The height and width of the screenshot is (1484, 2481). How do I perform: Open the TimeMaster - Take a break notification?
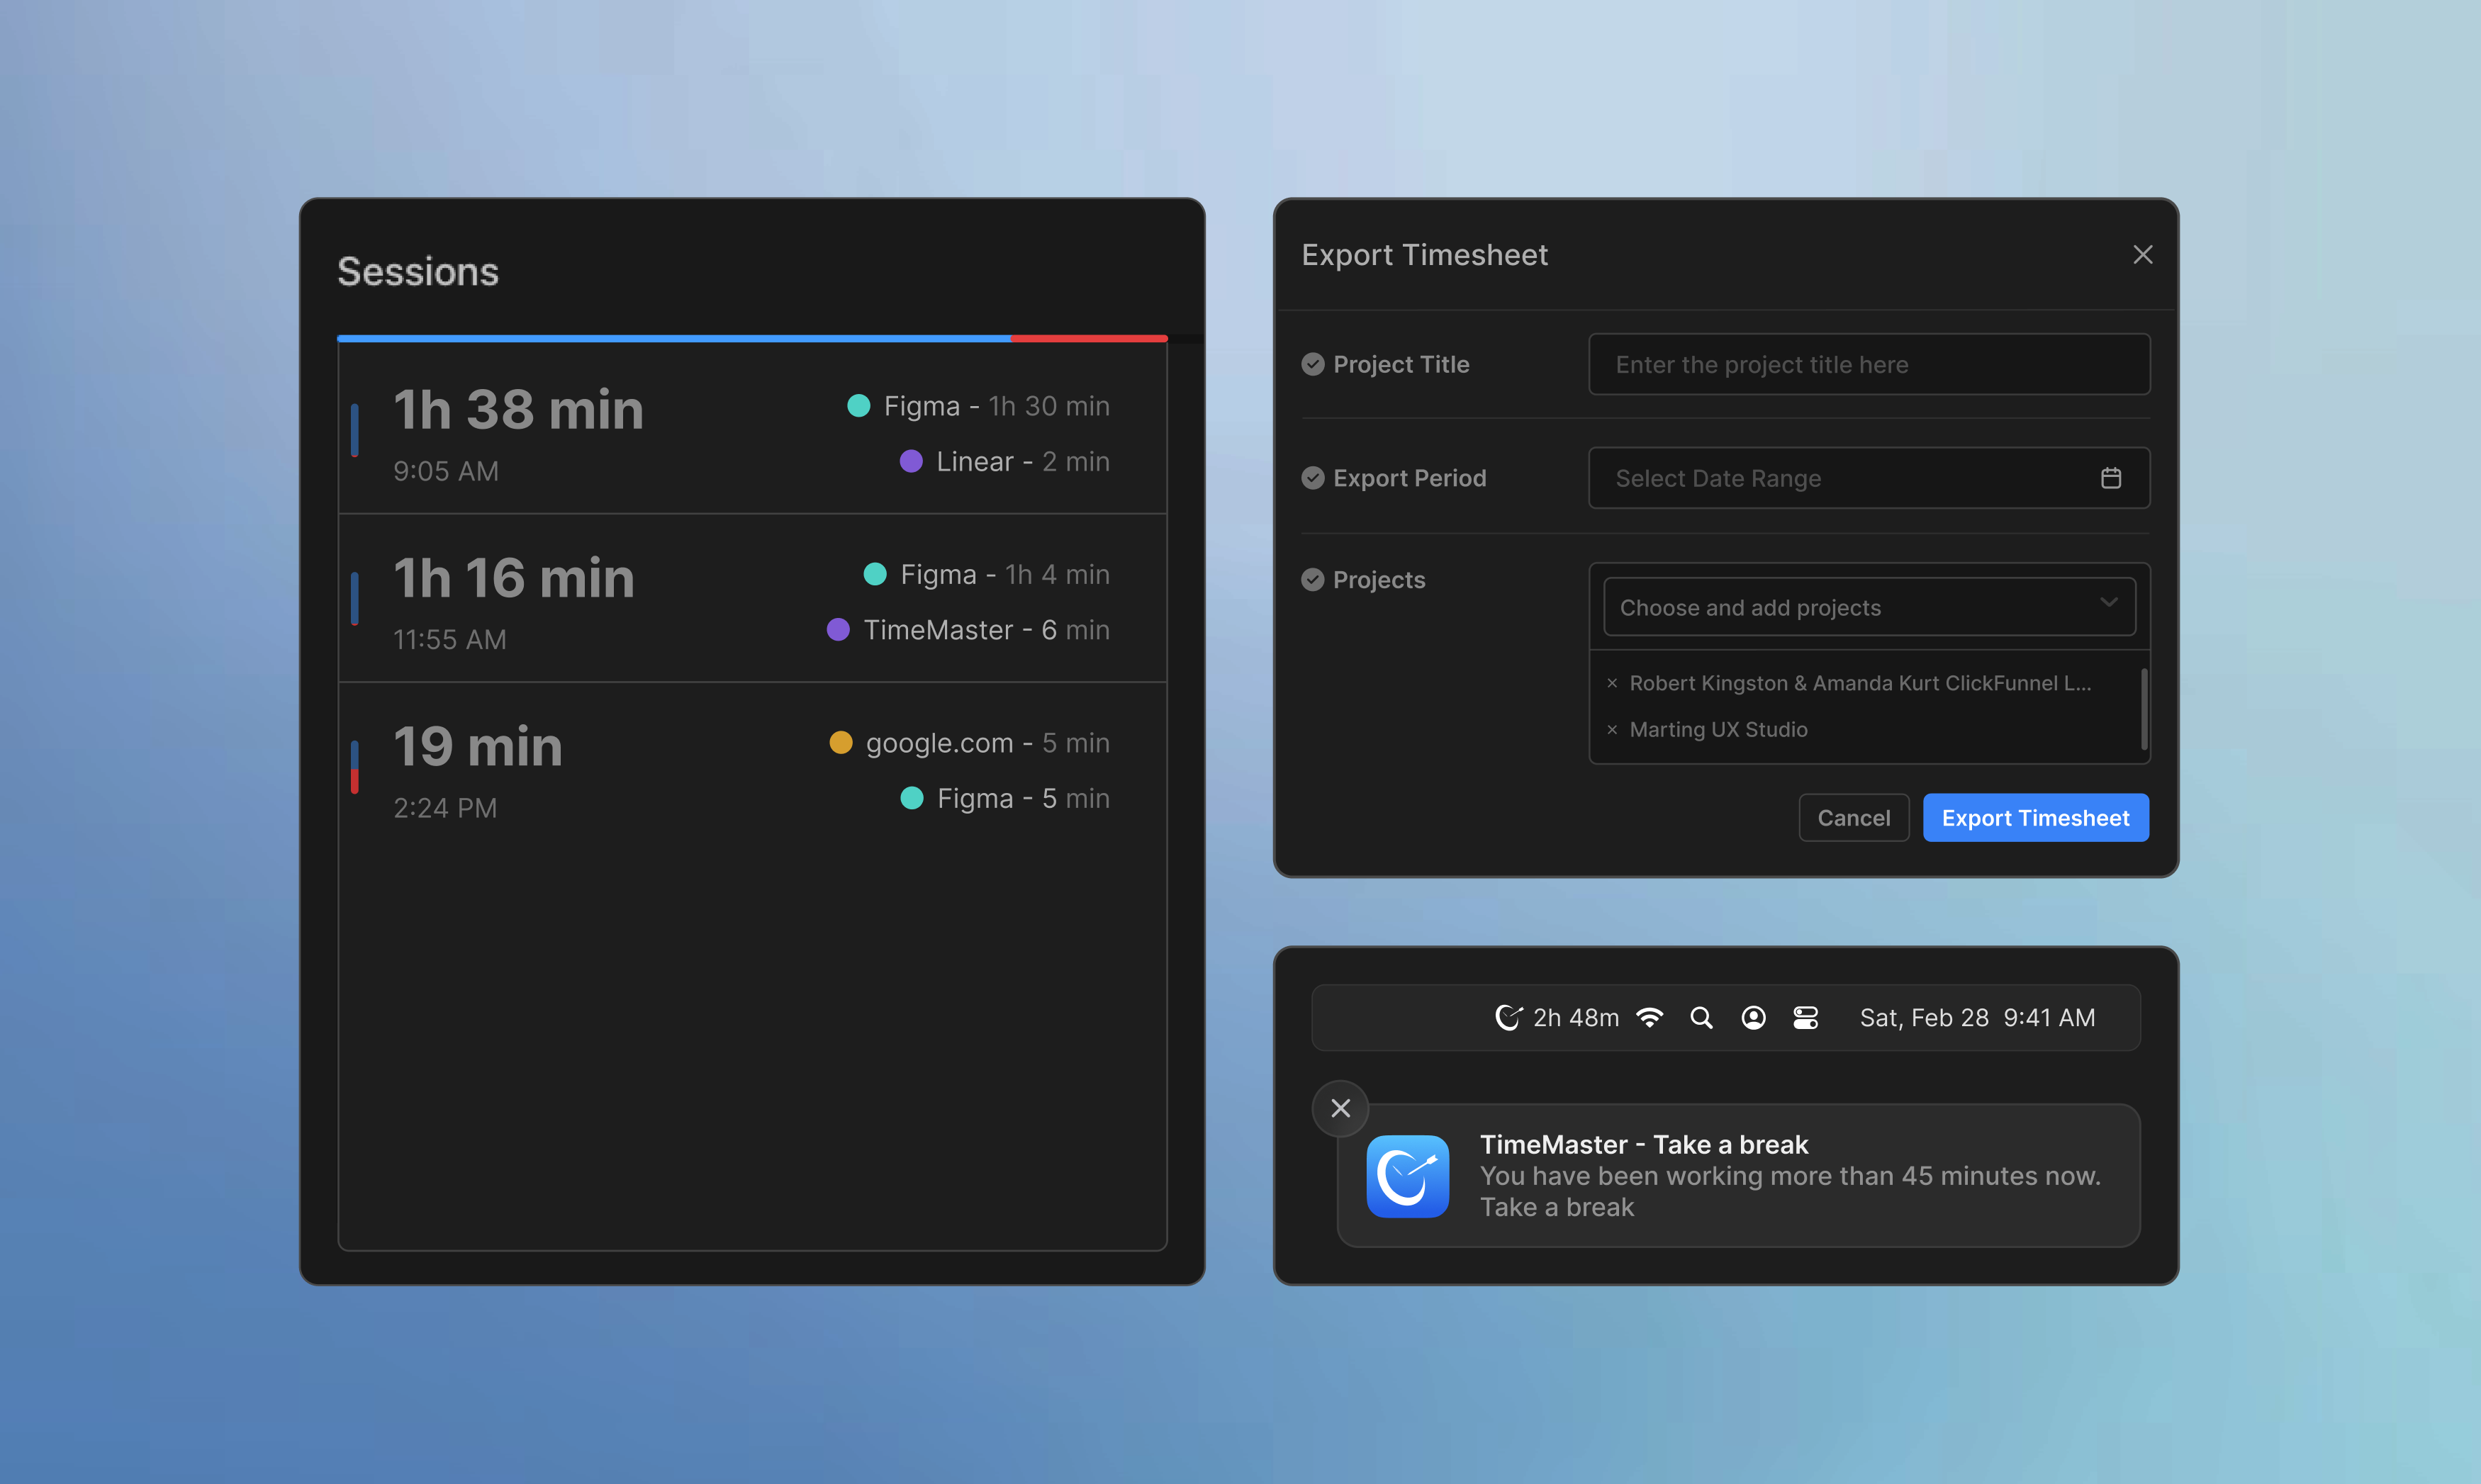[1738, 1176]
